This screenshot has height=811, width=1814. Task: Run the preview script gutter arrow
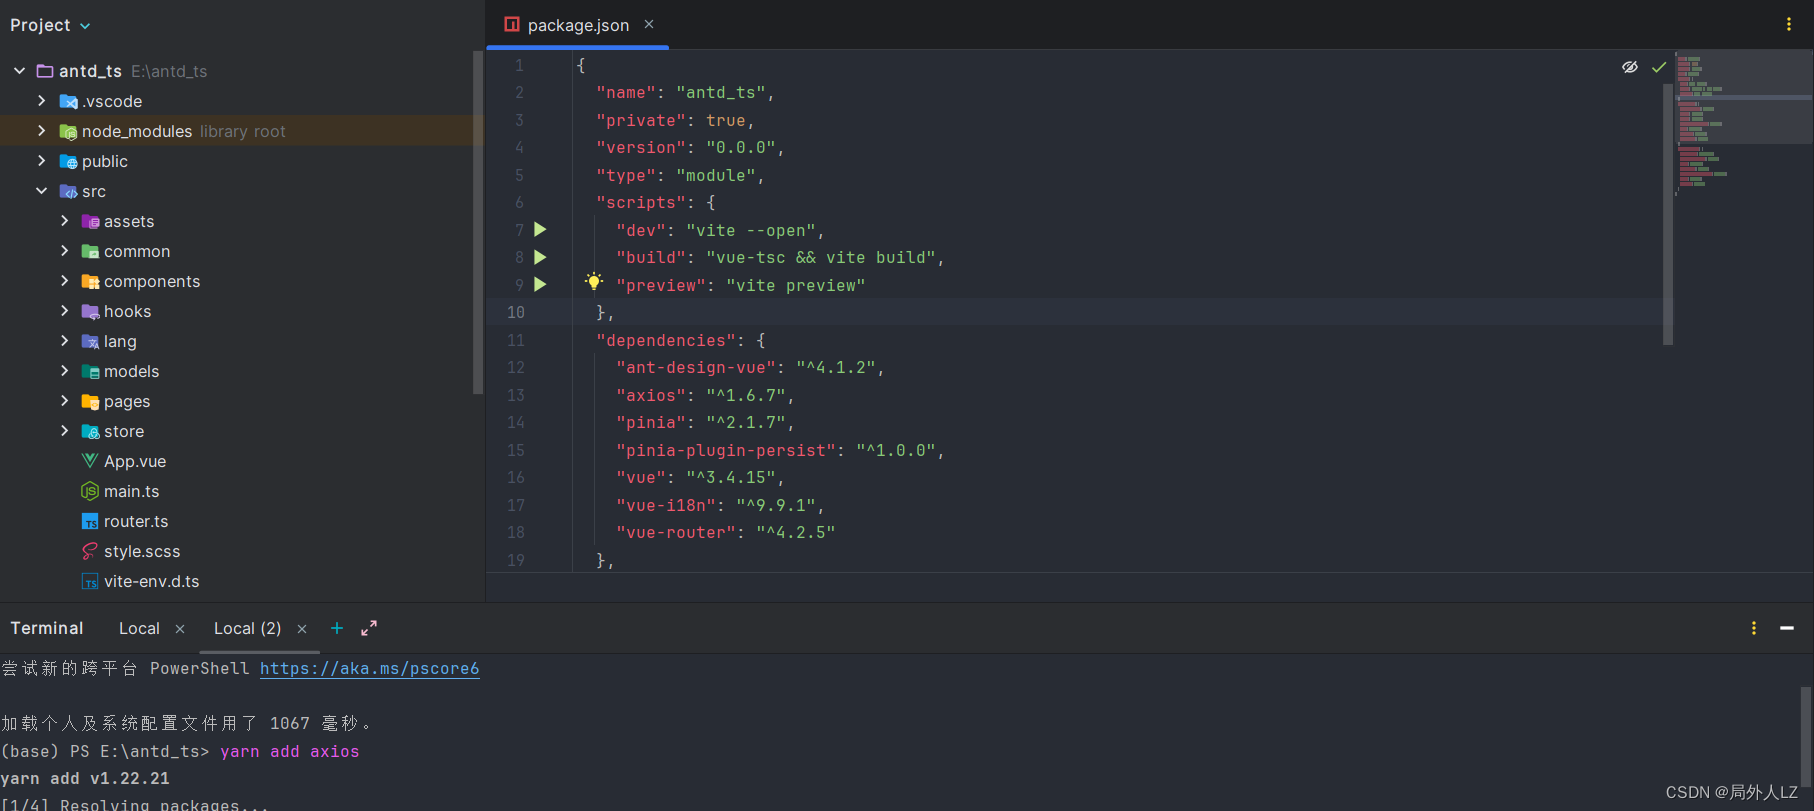540,284
